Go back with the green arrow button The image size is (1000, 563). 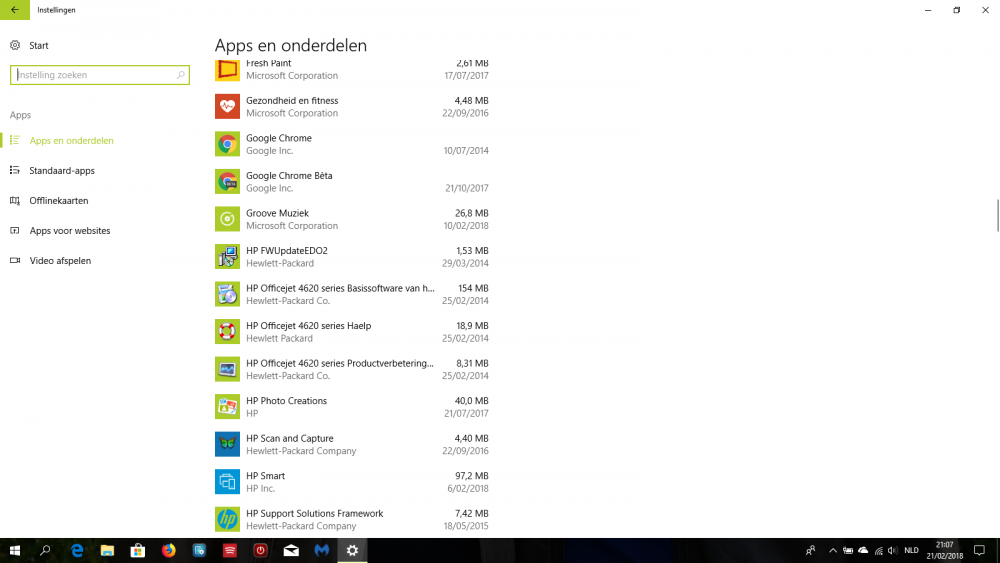pyautogui.click(x=15, y=10)
